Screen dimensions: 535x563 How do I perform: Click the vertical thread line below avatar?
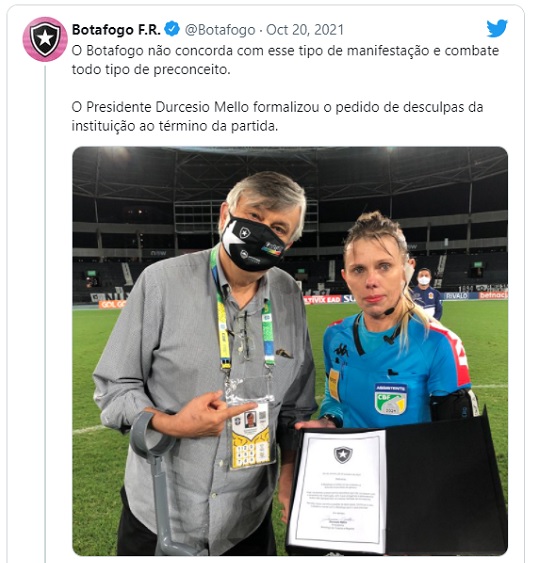(45, 312)
